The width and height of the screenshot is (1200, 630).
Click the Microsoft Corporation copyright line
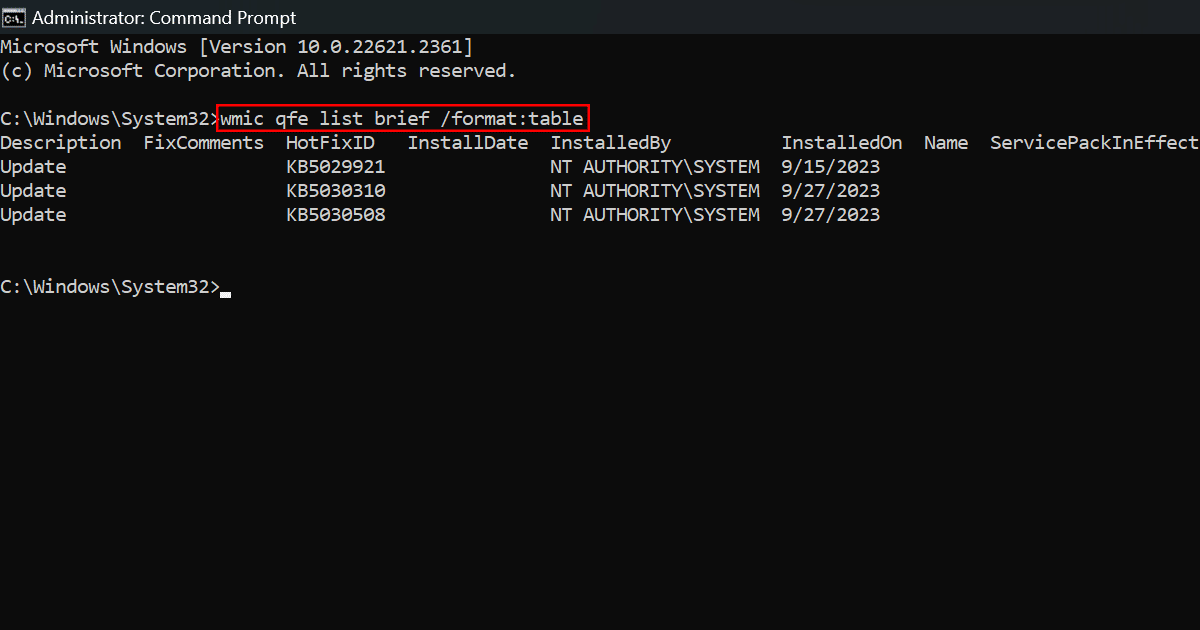[x=258, y=71]
